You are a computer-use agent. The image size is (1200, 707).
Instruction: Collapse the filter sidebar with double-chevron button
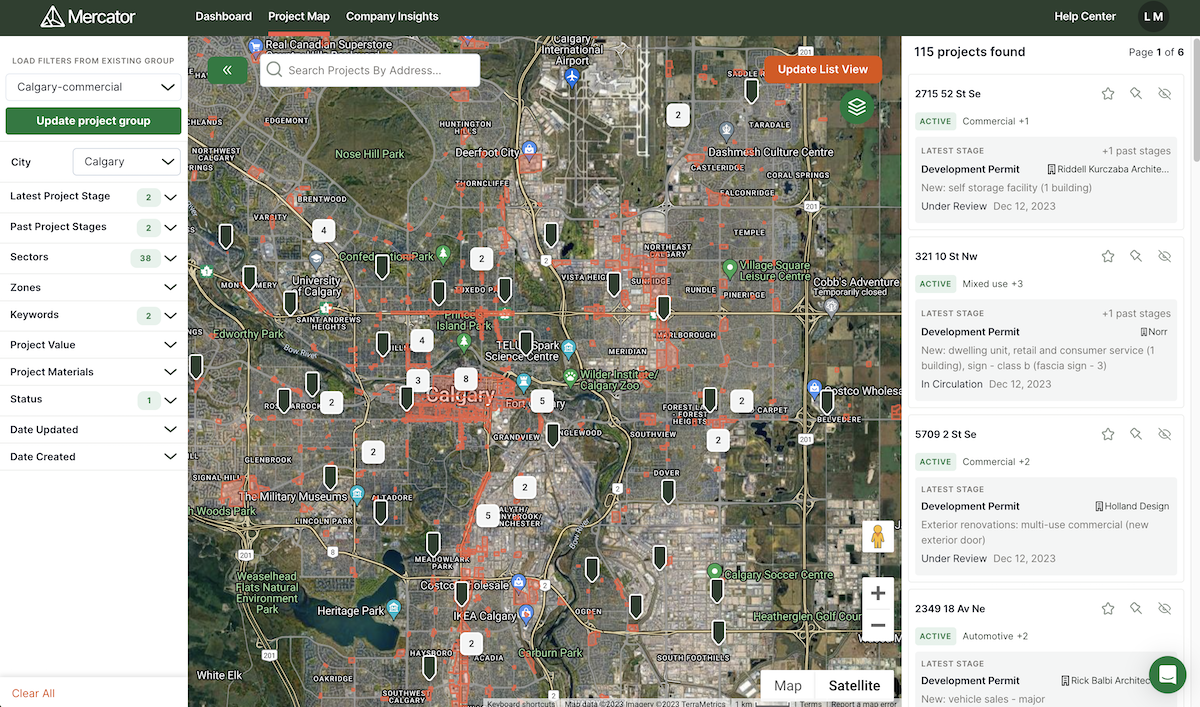[228, 70]
